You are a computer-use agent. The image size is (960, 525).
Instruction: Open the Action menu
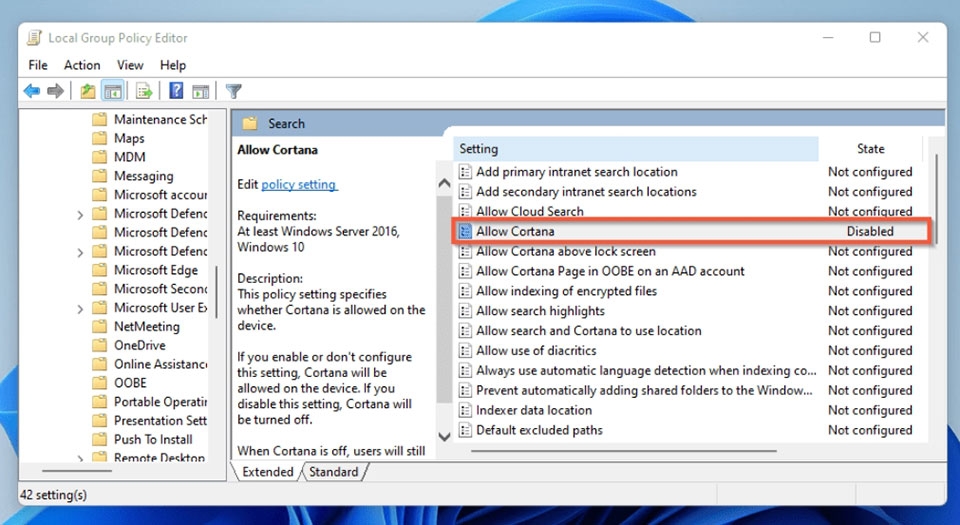point(82,65)
